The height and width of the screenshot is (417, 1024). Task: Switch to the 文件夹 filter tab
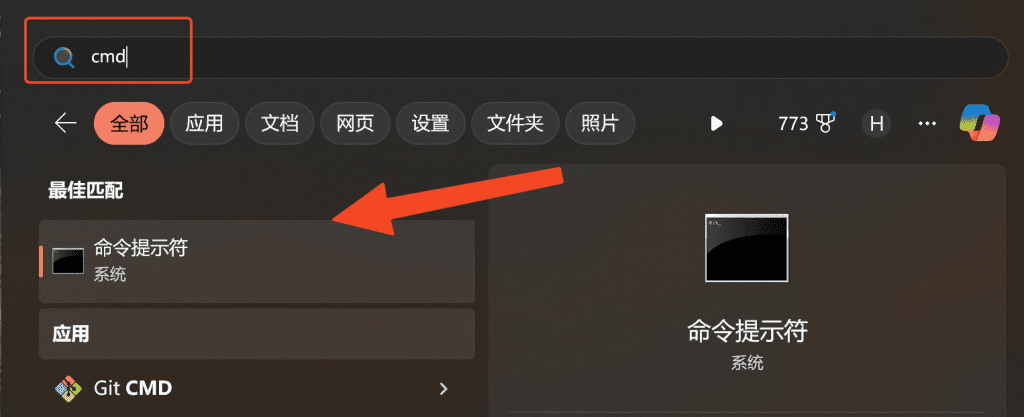click(516, 123)
